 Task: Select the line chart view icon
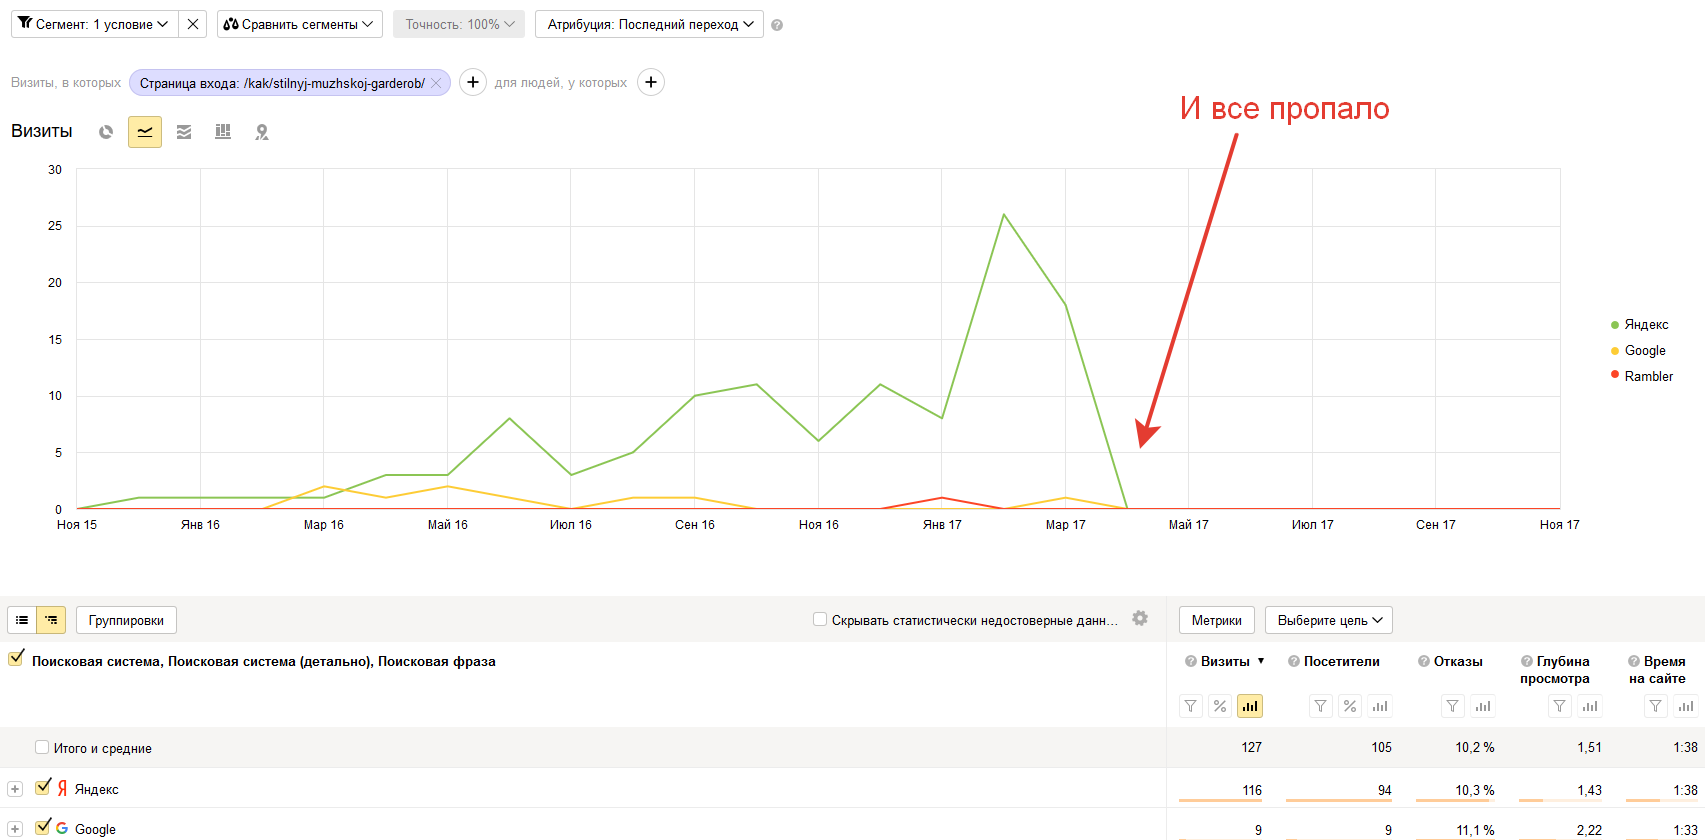pos(145,132)
